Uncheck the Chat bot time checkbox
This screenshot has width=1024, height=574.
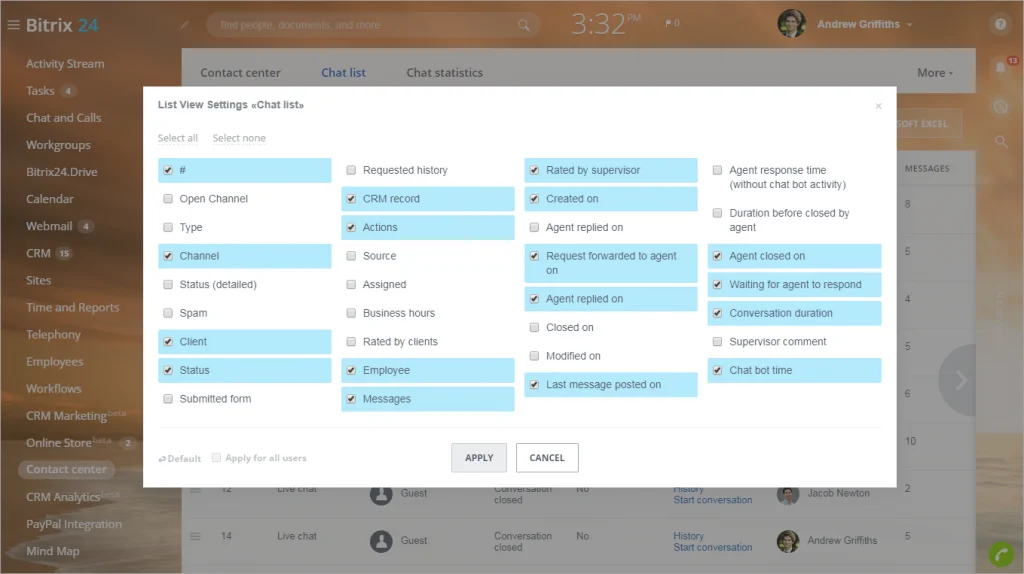[x=718, y=370]
